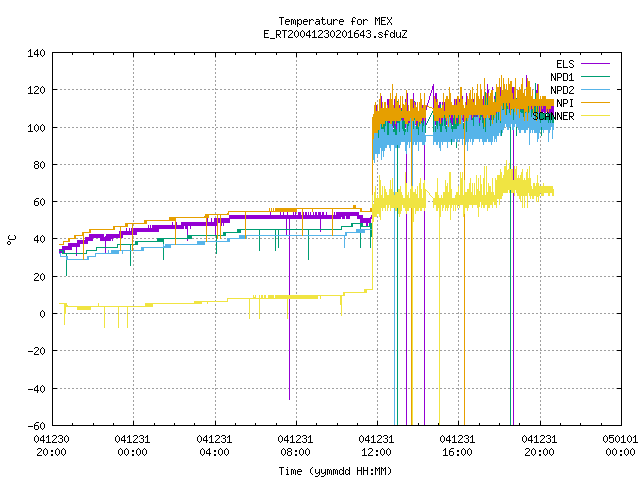This screenshot has height=480, width=640.
Task: Click the filename E_RT20041230201643.sfduZ
Action: [x=336, y=34]
